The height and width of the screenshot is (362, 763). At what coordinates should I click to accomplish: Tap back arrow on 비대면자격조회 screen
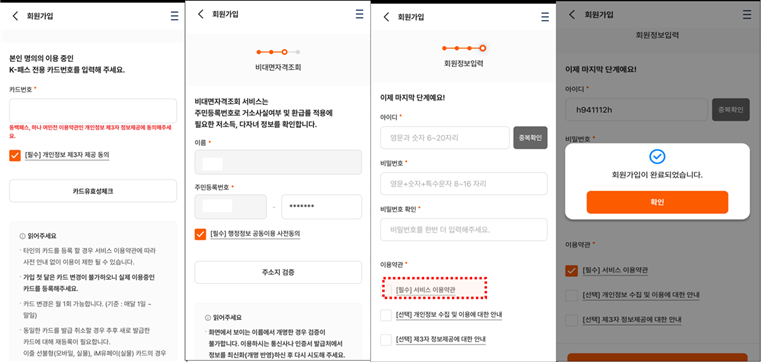200,14
